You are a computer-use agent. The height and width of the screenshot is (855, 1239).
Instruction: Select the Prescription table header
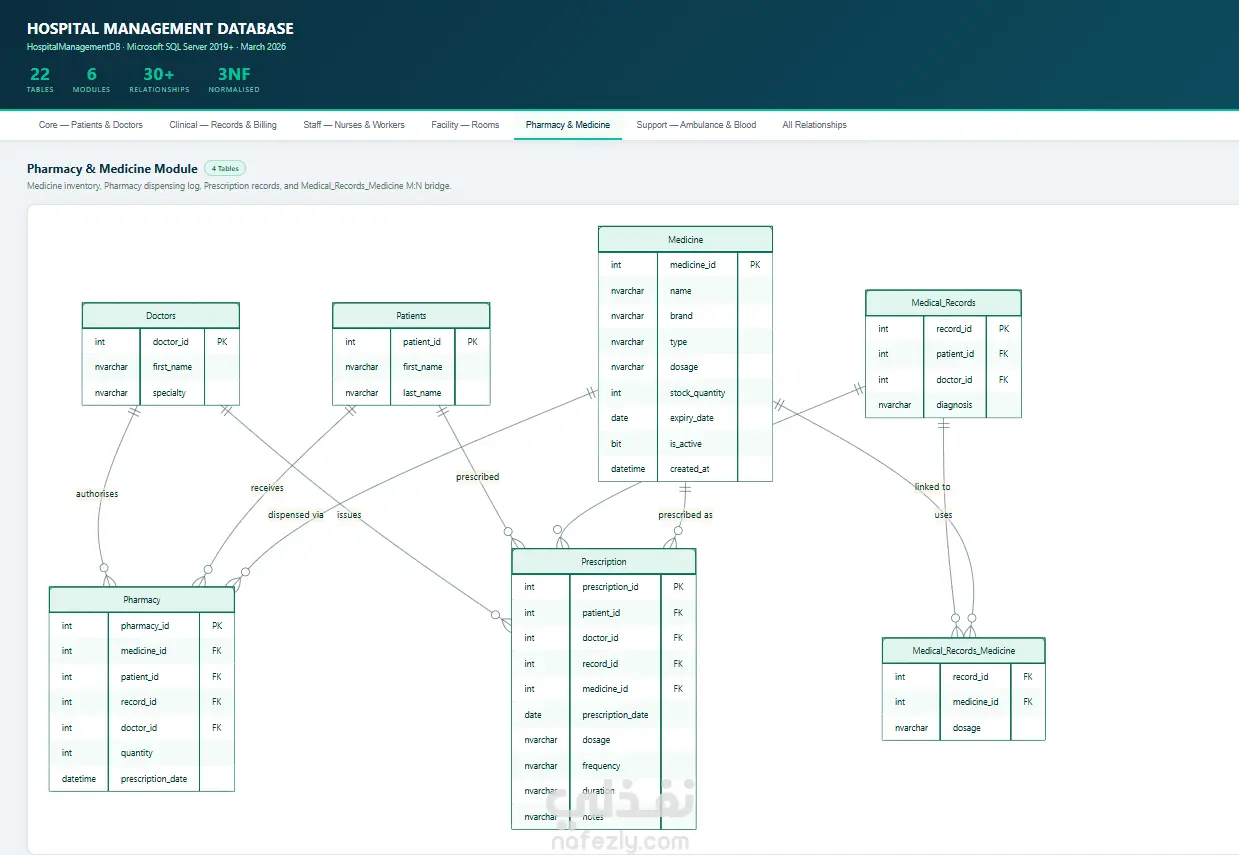point(604,562)
